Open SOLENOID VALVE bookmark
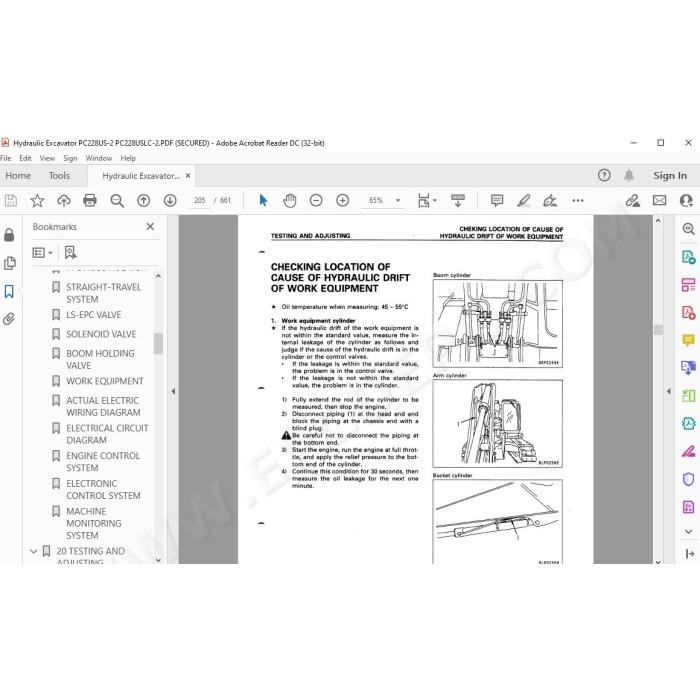700x700 pixels. 101,334
